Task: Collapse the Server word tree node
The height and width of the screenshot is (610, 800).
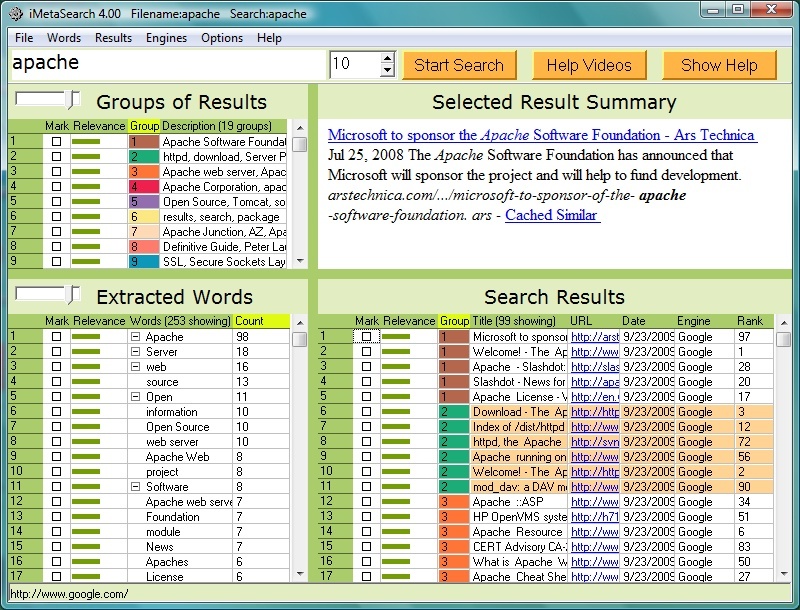Action: 135,351
